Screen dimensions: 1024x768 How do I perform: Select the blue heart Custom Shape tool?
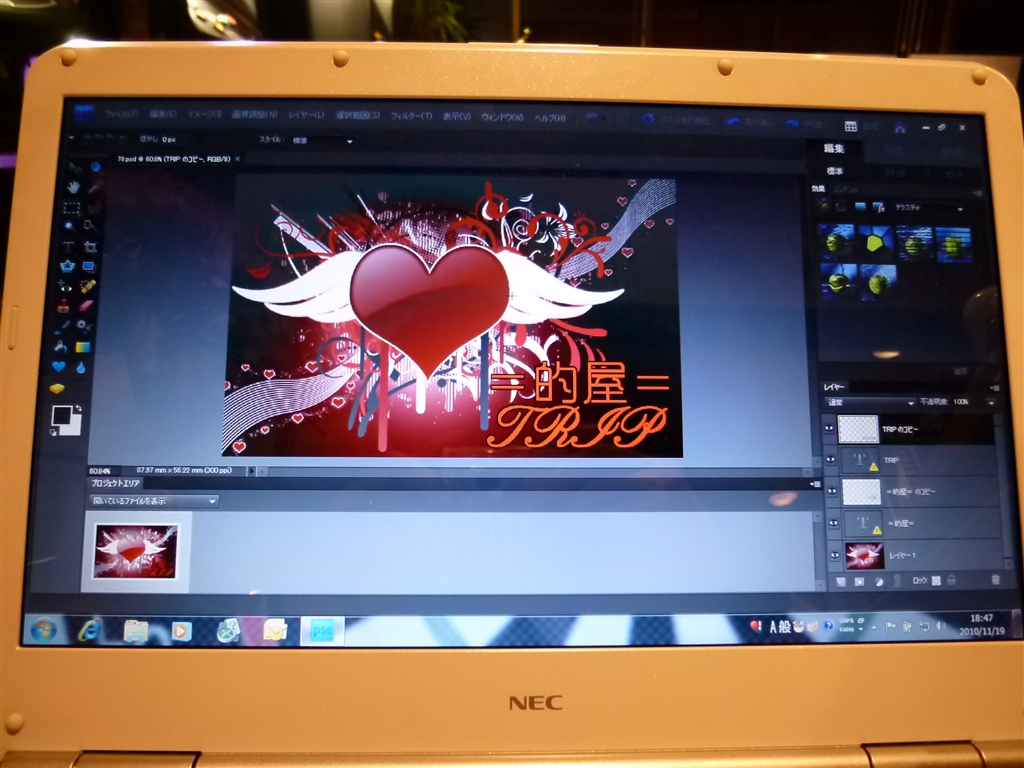coord(59,367)
